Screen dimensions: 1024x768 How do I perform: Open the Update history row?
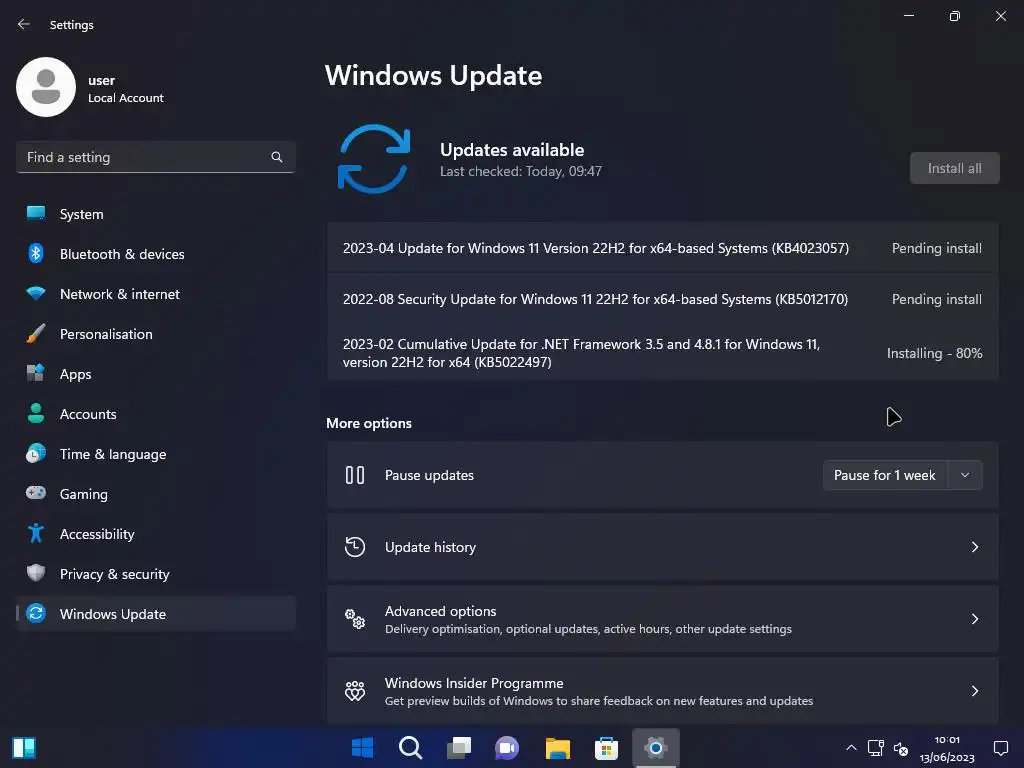click(663, 547)
